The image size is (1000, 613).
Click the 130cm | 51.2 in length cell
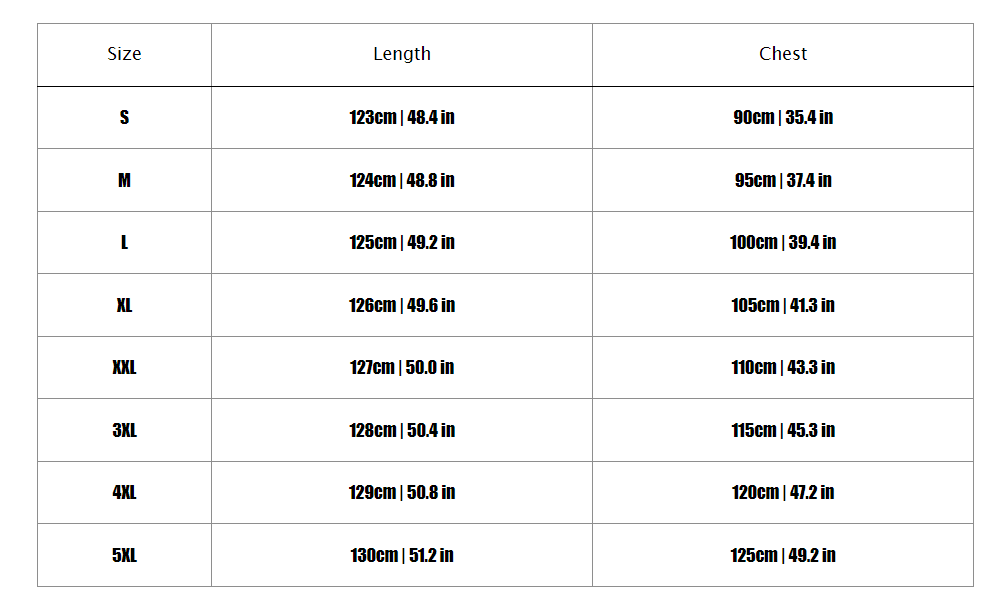pyautogui.click(x=402, y=555)
